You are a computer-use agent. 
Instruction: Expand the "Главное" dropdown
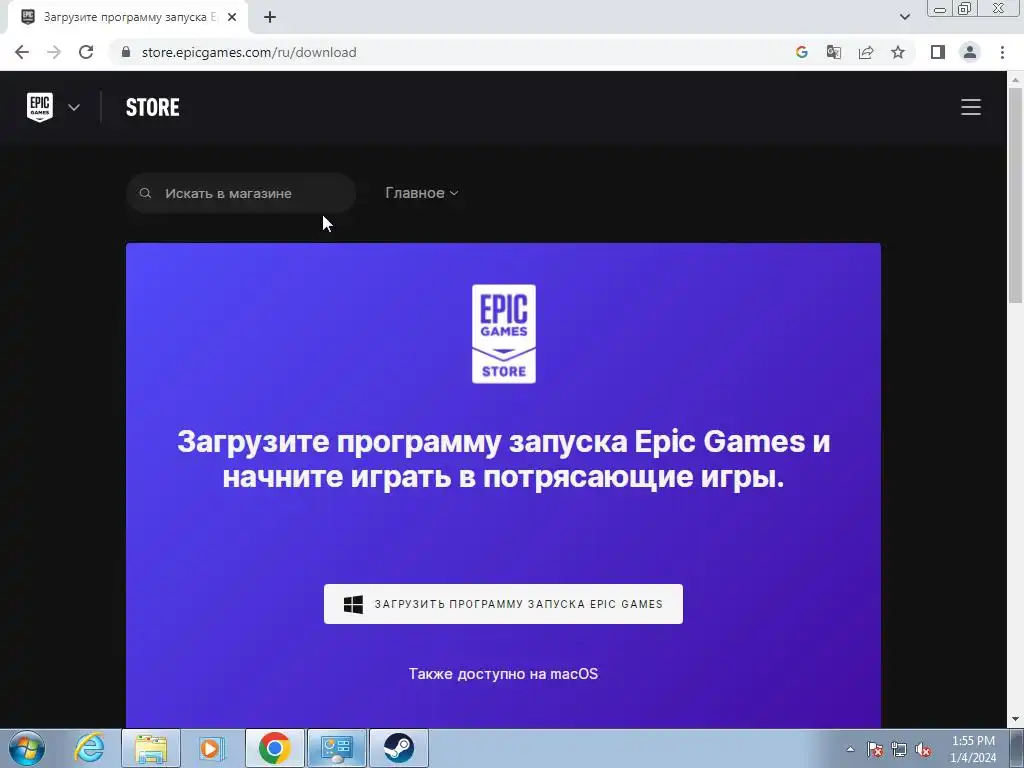[421, 193]
